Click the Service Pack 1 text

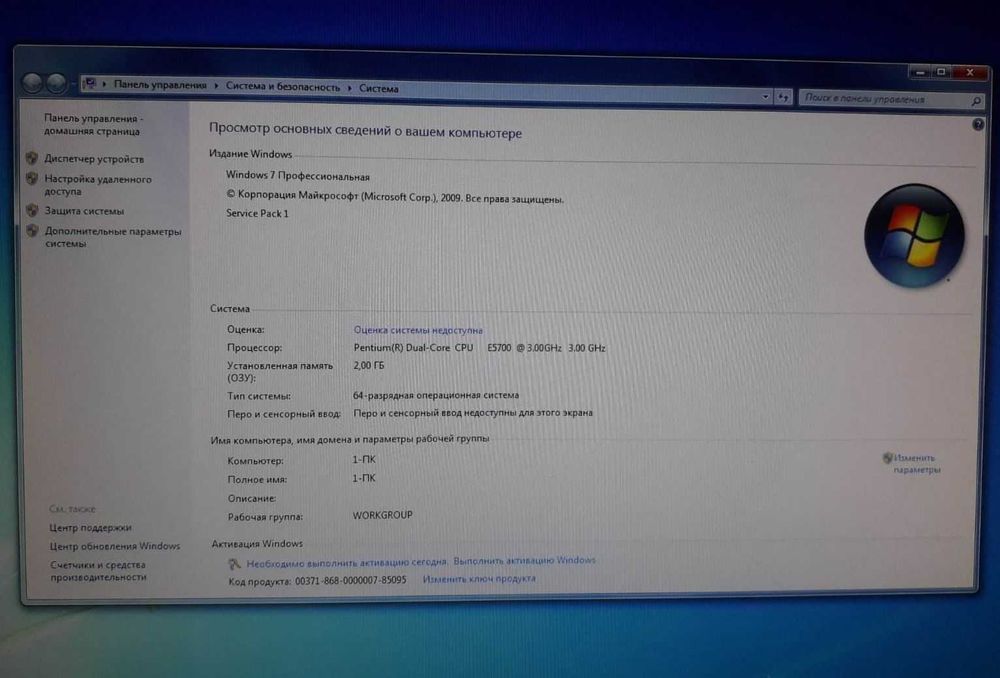pyautogui.click(x=257, y=213)
